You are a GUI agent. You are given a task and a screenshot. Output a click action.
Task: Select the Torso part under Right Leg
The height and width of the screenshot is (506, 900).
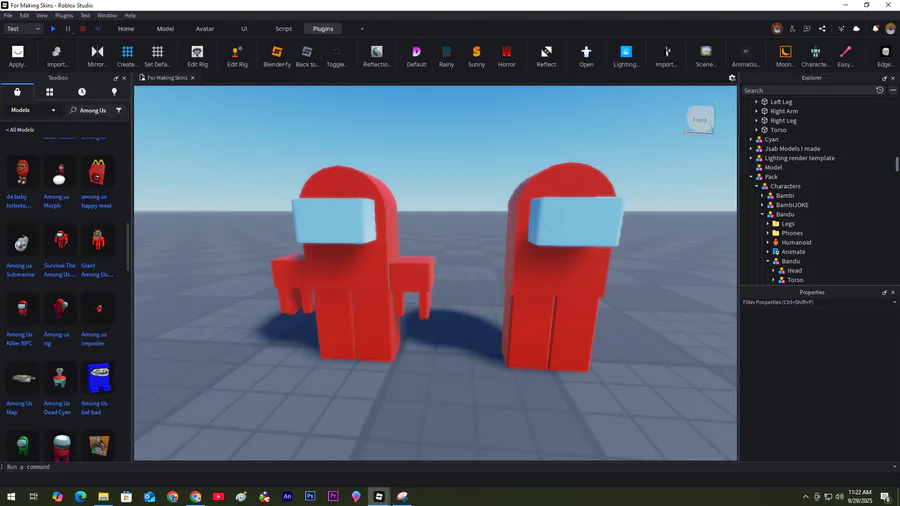click(x=778, y=130)
